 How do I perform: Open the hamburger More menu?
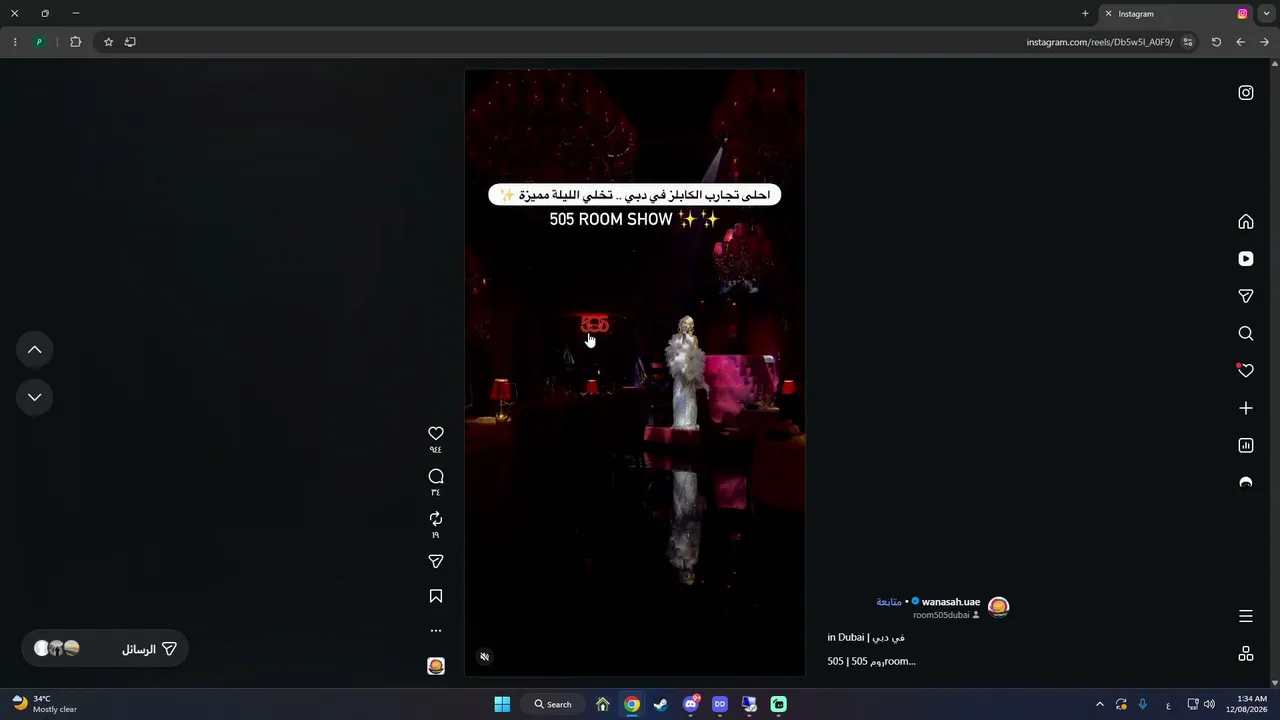click(x=1246, y=616)
